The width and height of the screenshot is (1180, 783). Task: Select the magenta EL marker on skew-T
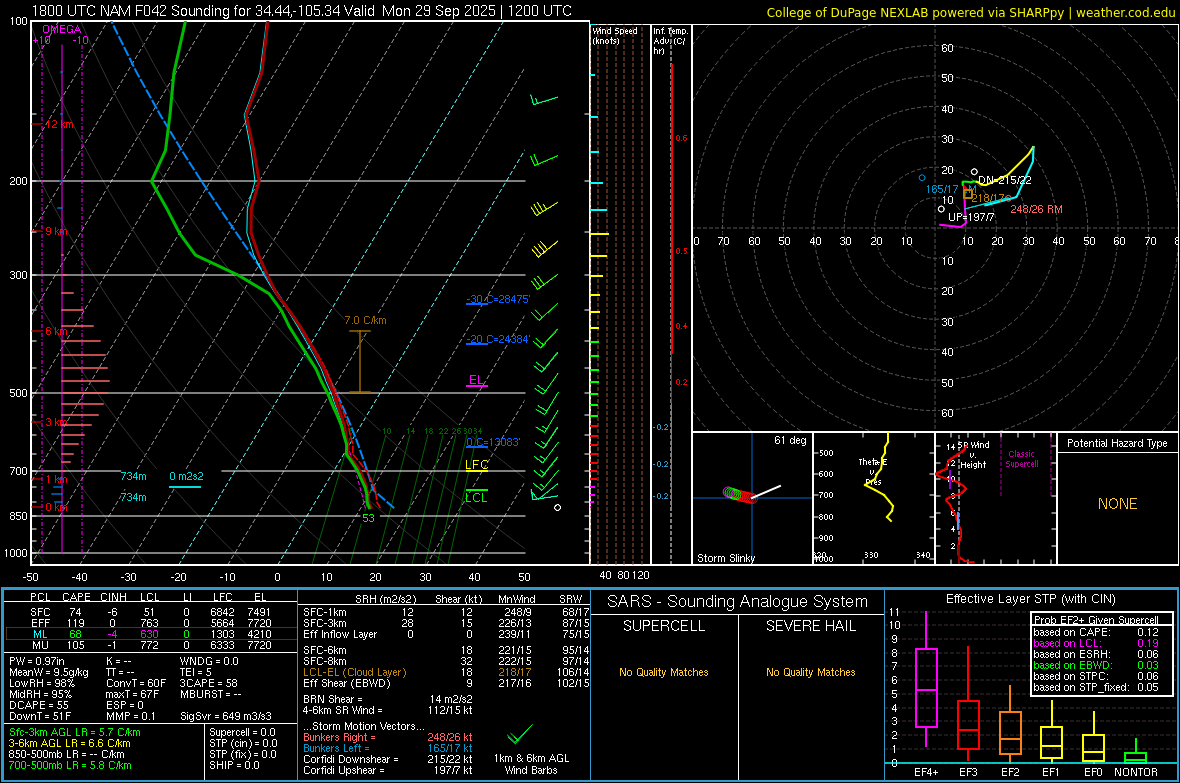point(476,379)
